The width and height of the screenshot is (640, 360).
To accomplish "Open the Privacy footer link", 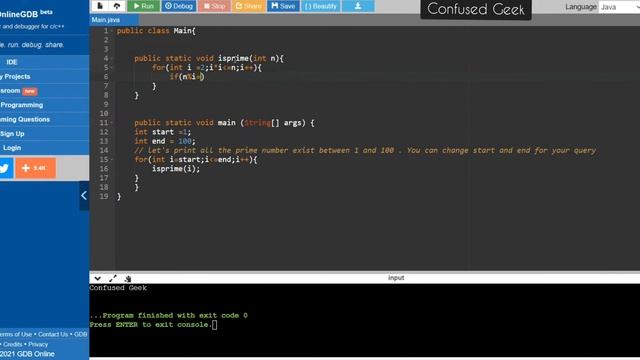I will pyautogui.click(x=38, y=344).
